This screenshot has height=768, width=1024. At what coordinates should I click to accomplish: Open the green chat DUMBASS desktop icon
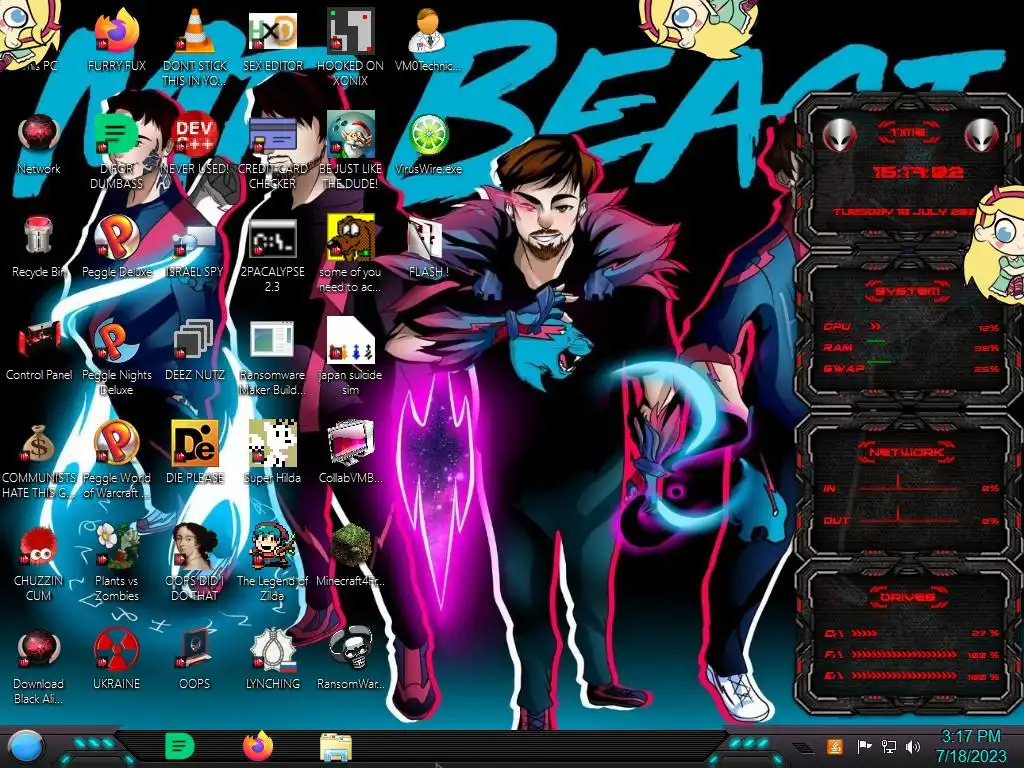coord(116,135)
